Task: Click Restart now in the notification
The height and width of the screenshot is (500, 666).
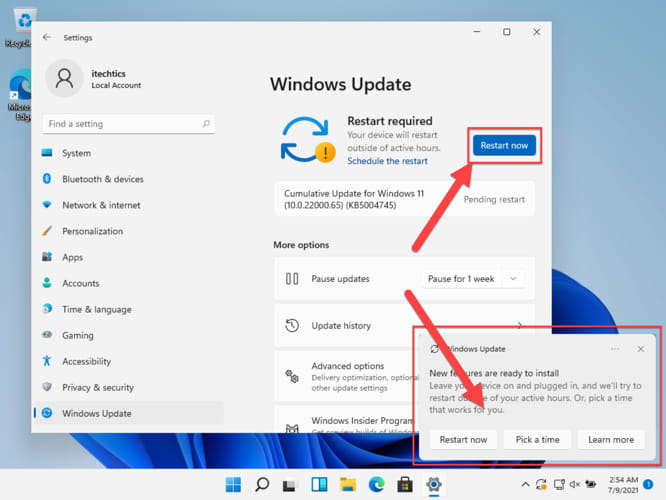Action: tap(463, 440)
